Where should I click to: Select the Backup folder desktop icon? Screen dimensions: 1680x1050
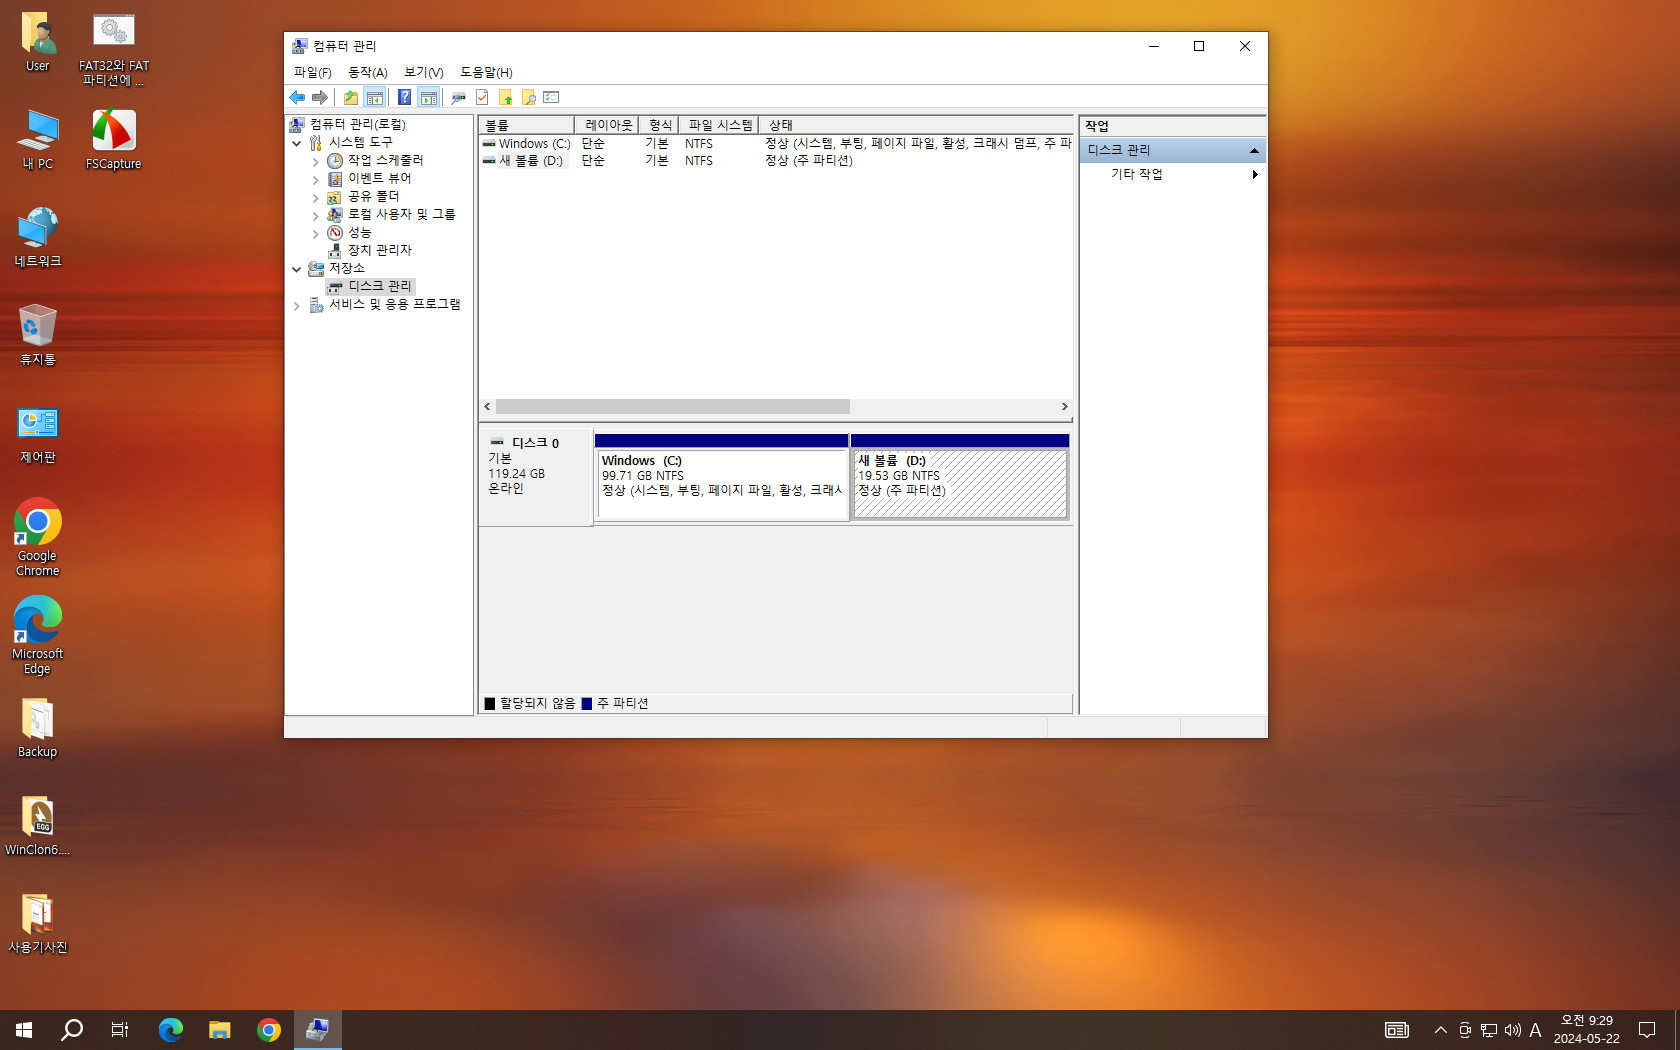point(38,728)
